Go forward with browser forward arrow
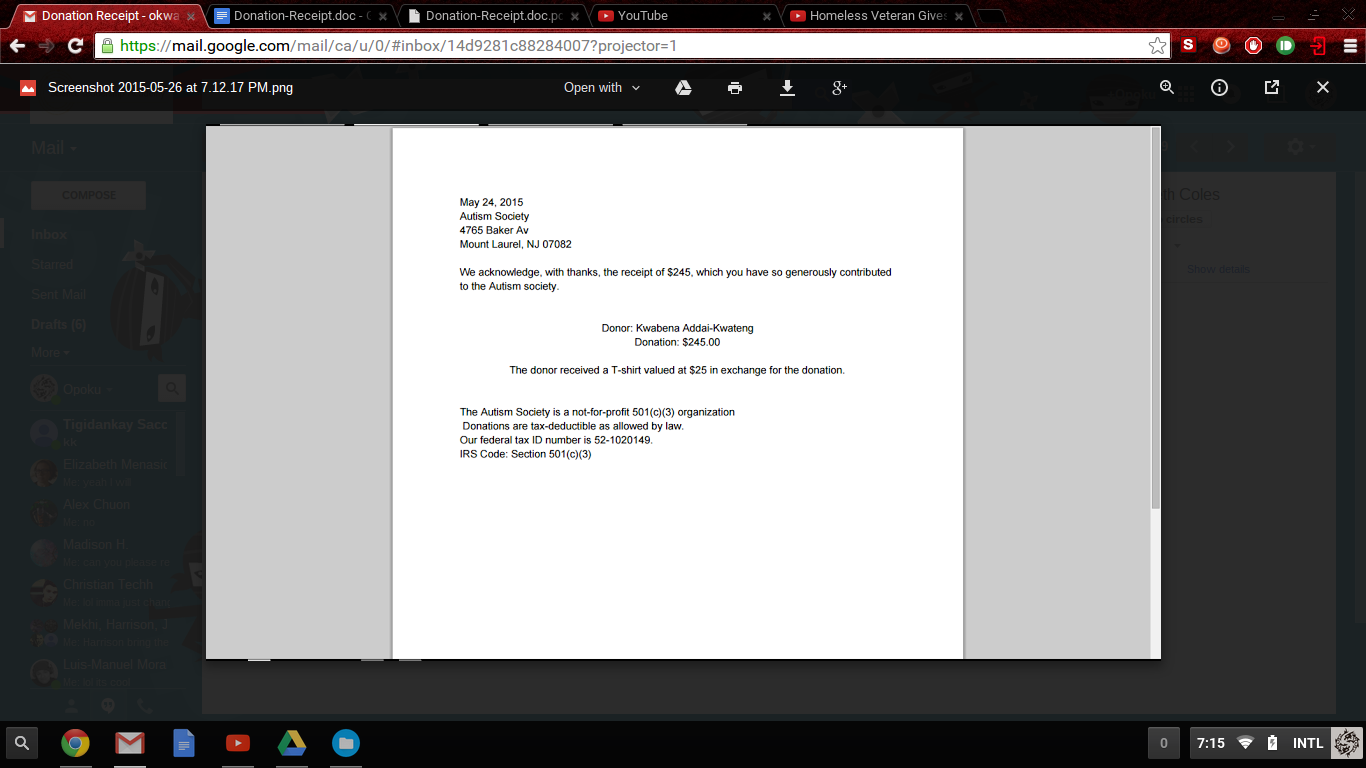Image resolution: width=1366 pixels, height=768 pixels. [x=46, y=46]
